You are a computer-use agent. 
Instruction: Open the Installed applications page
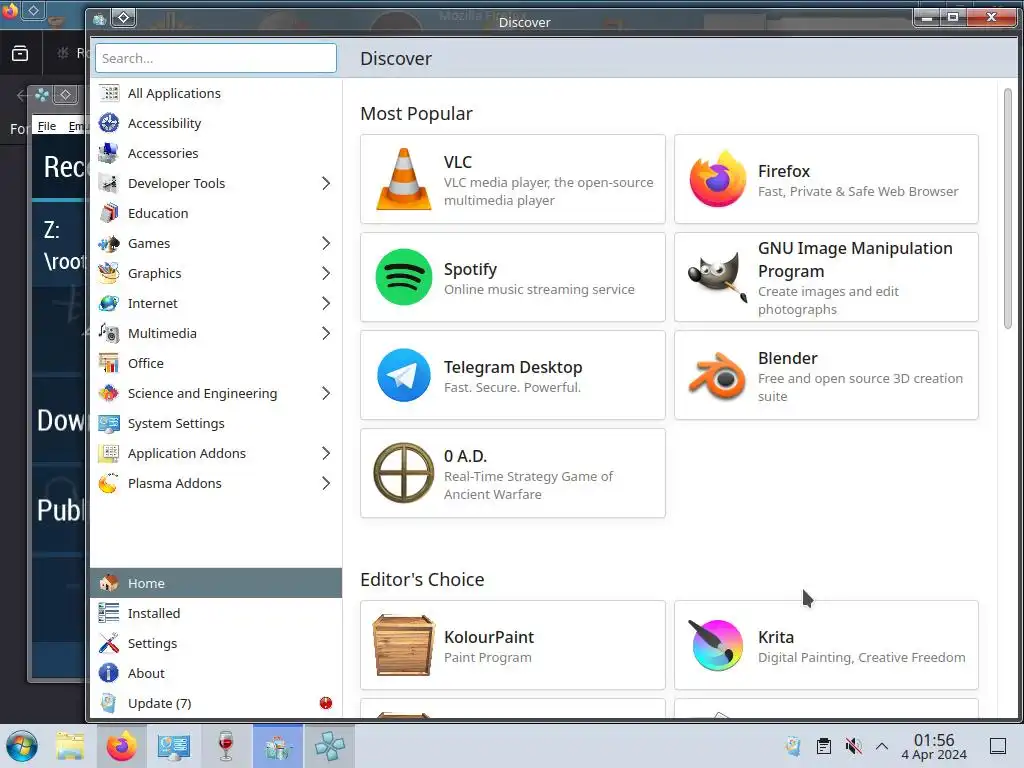coord(216,613)
